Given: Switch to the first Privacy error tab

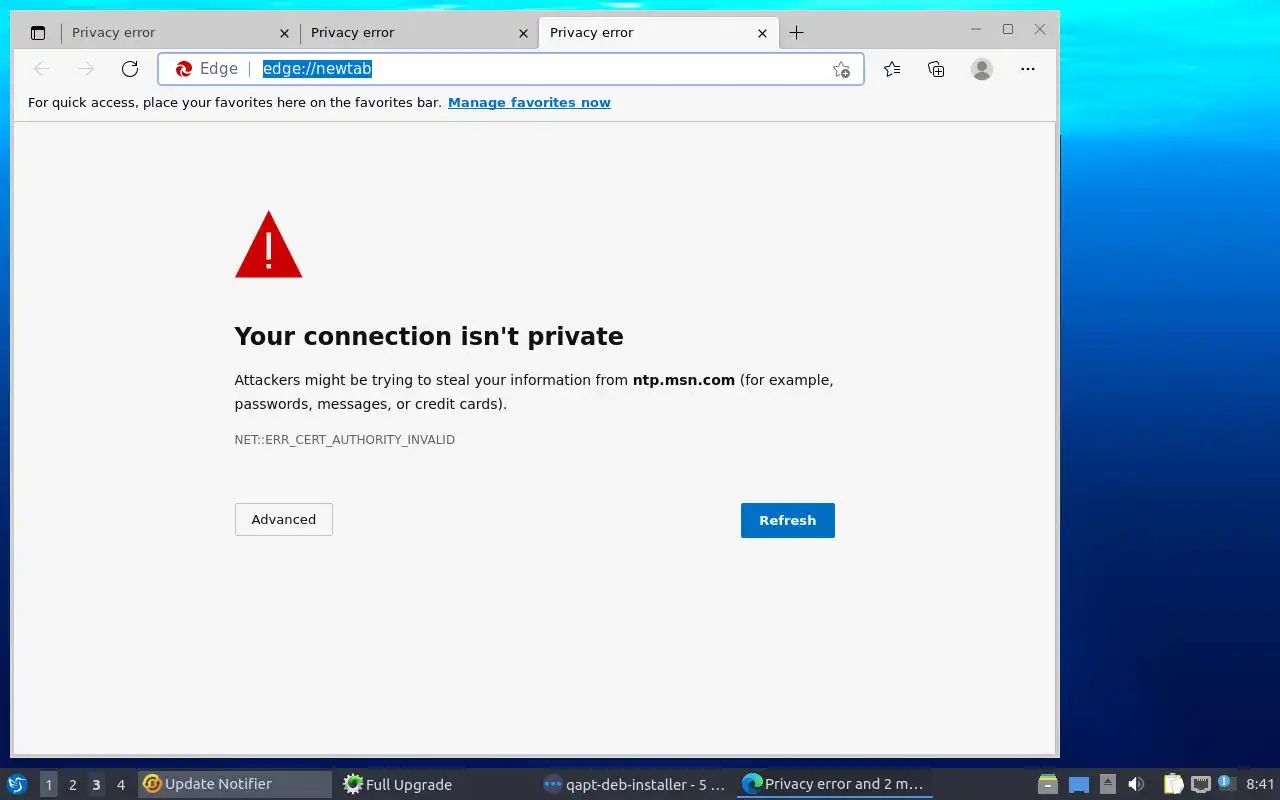Looking at the screenshot, I should 180,33.
